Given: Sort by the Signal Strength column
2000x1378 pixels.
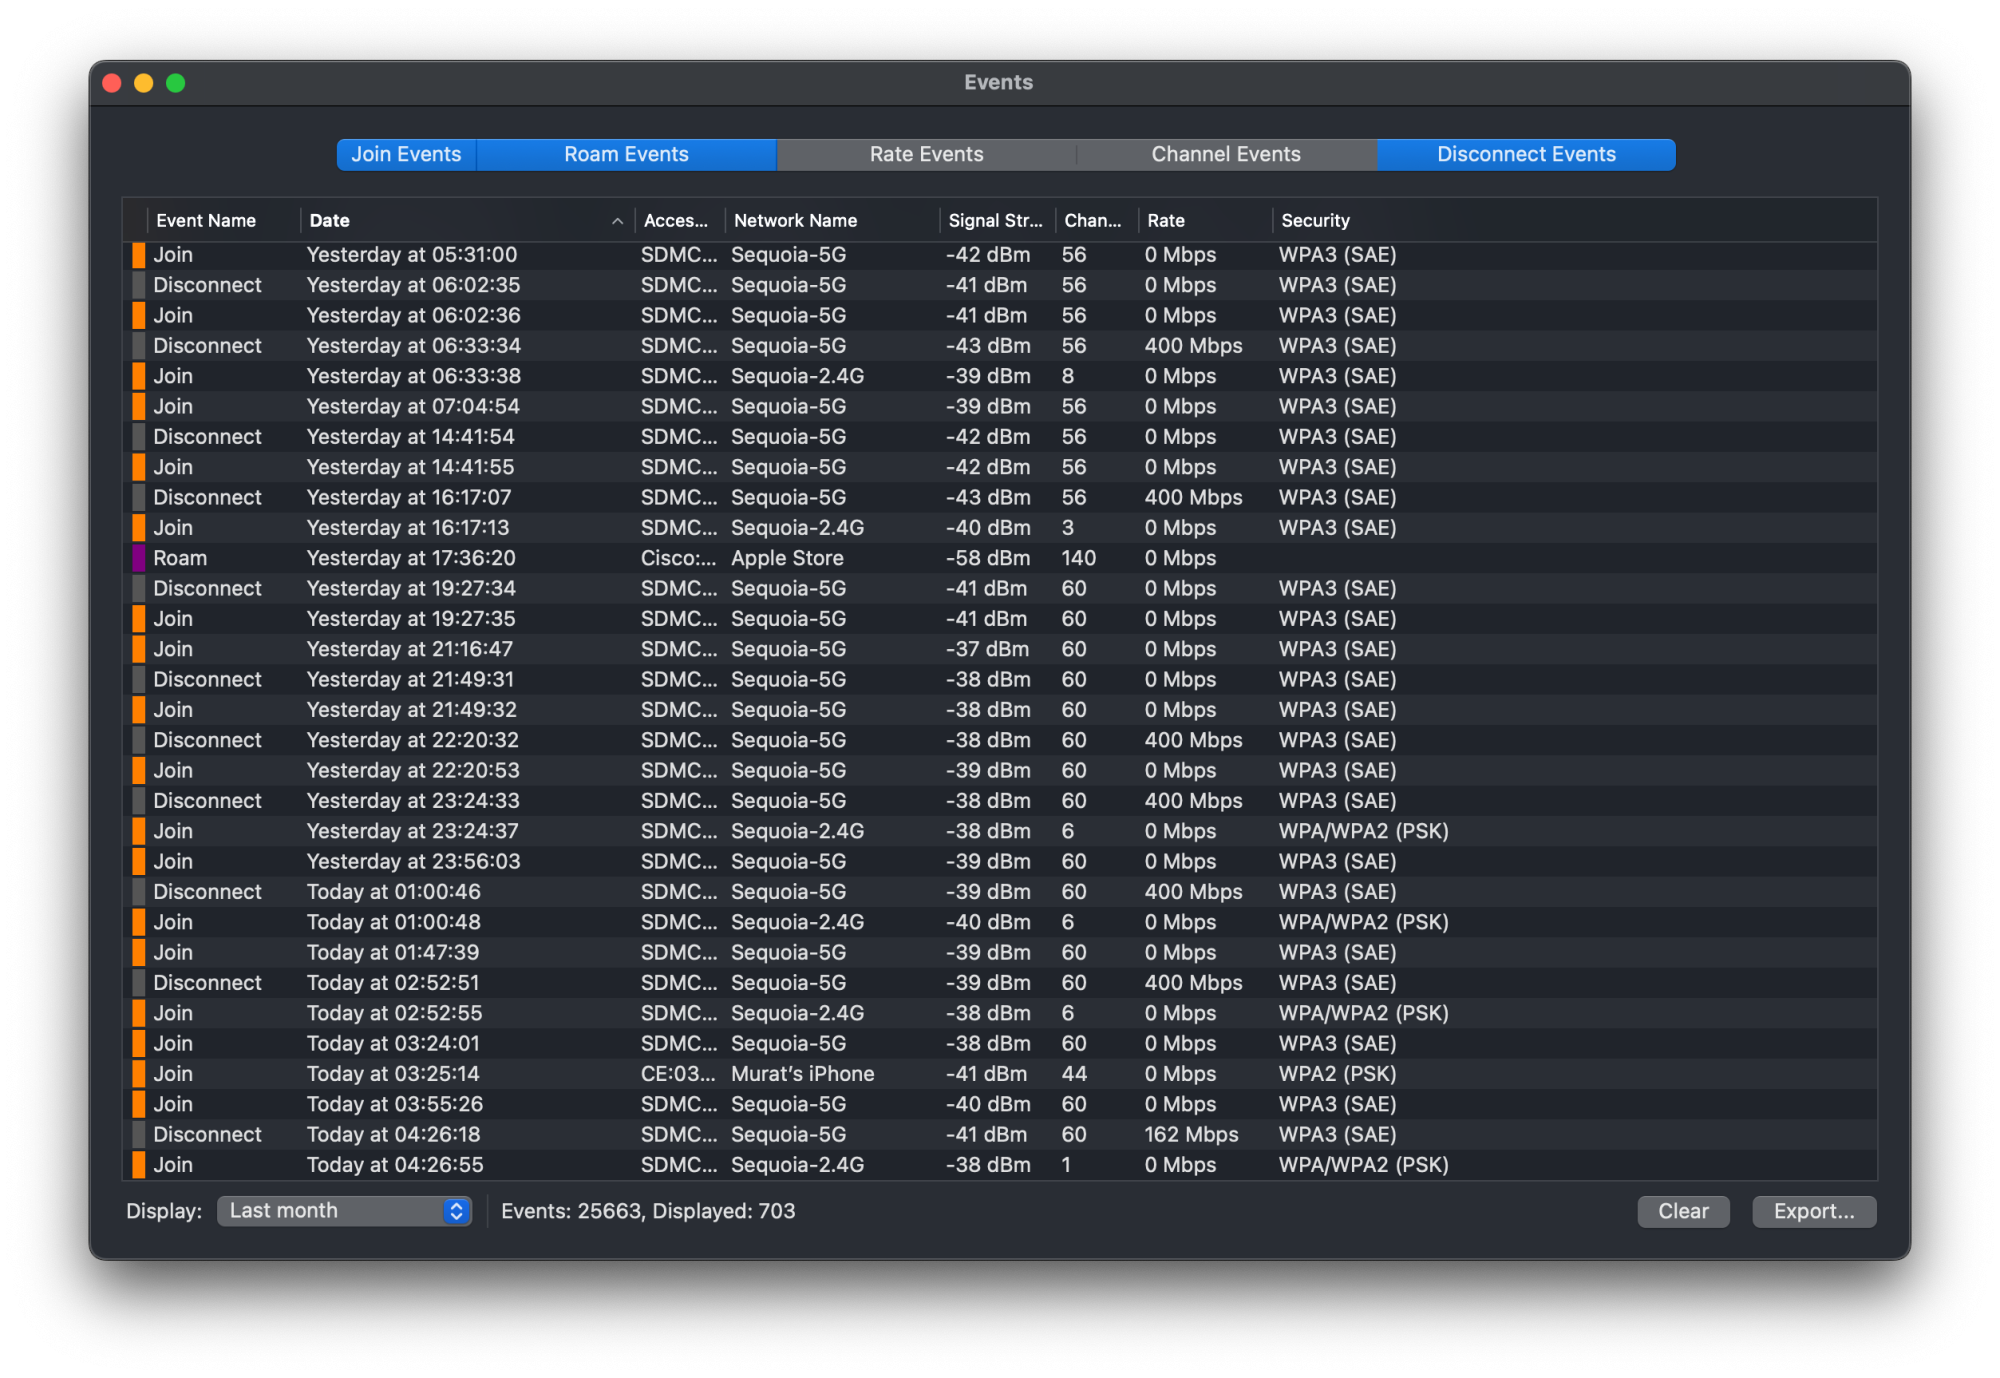Looking at the screenshot, I should click(994, 221).
